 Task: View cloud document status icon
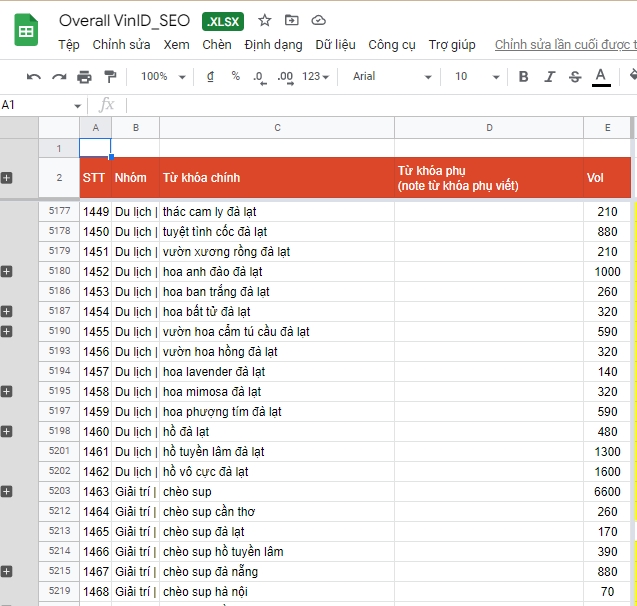click(x=318, y=20)
